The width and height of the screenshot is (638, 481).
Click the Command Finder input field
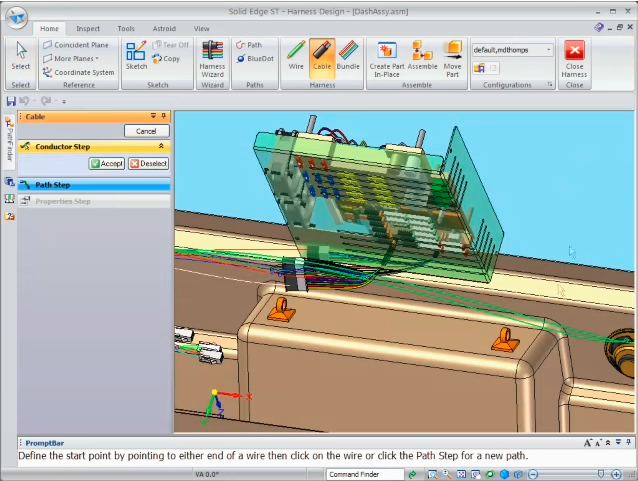point(365,474)
